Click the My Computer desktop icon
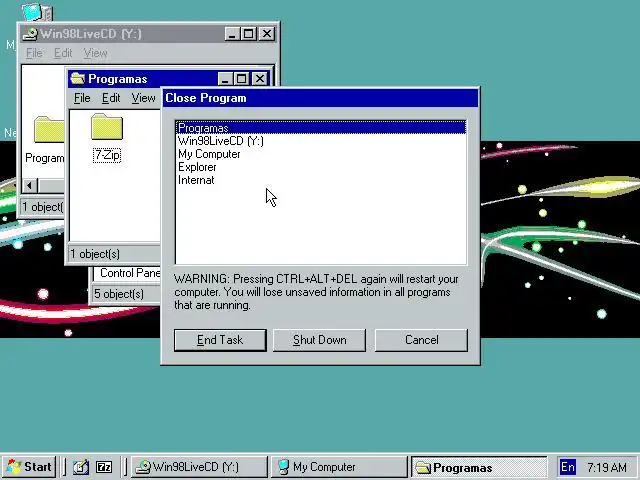Viewport: 640px width, 480px height. pos(37,11)
